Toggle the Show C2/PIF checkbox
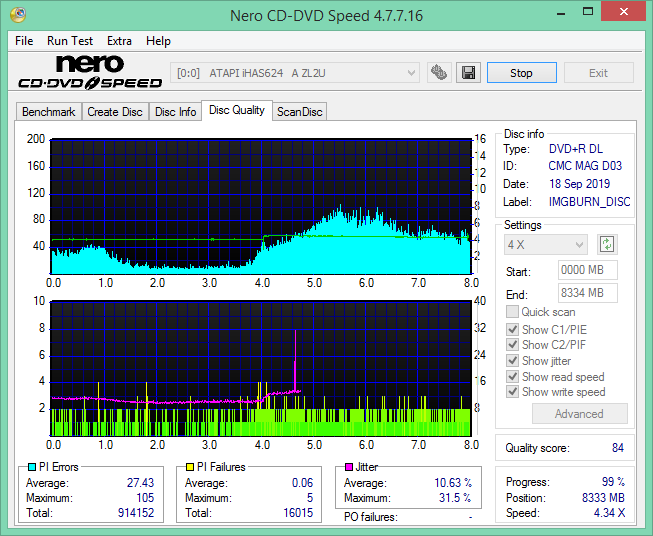The image size is (653, 536). point(512,345)
